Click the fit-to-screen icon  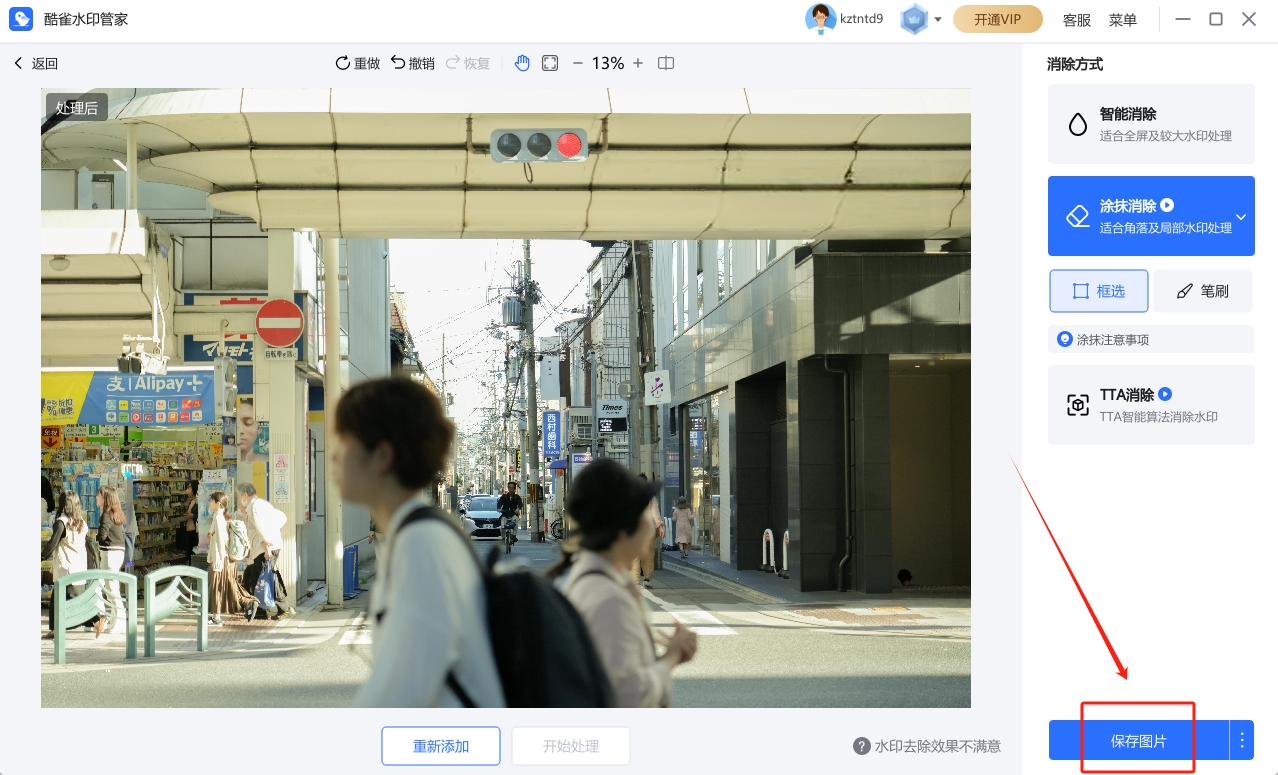(550, 63)
